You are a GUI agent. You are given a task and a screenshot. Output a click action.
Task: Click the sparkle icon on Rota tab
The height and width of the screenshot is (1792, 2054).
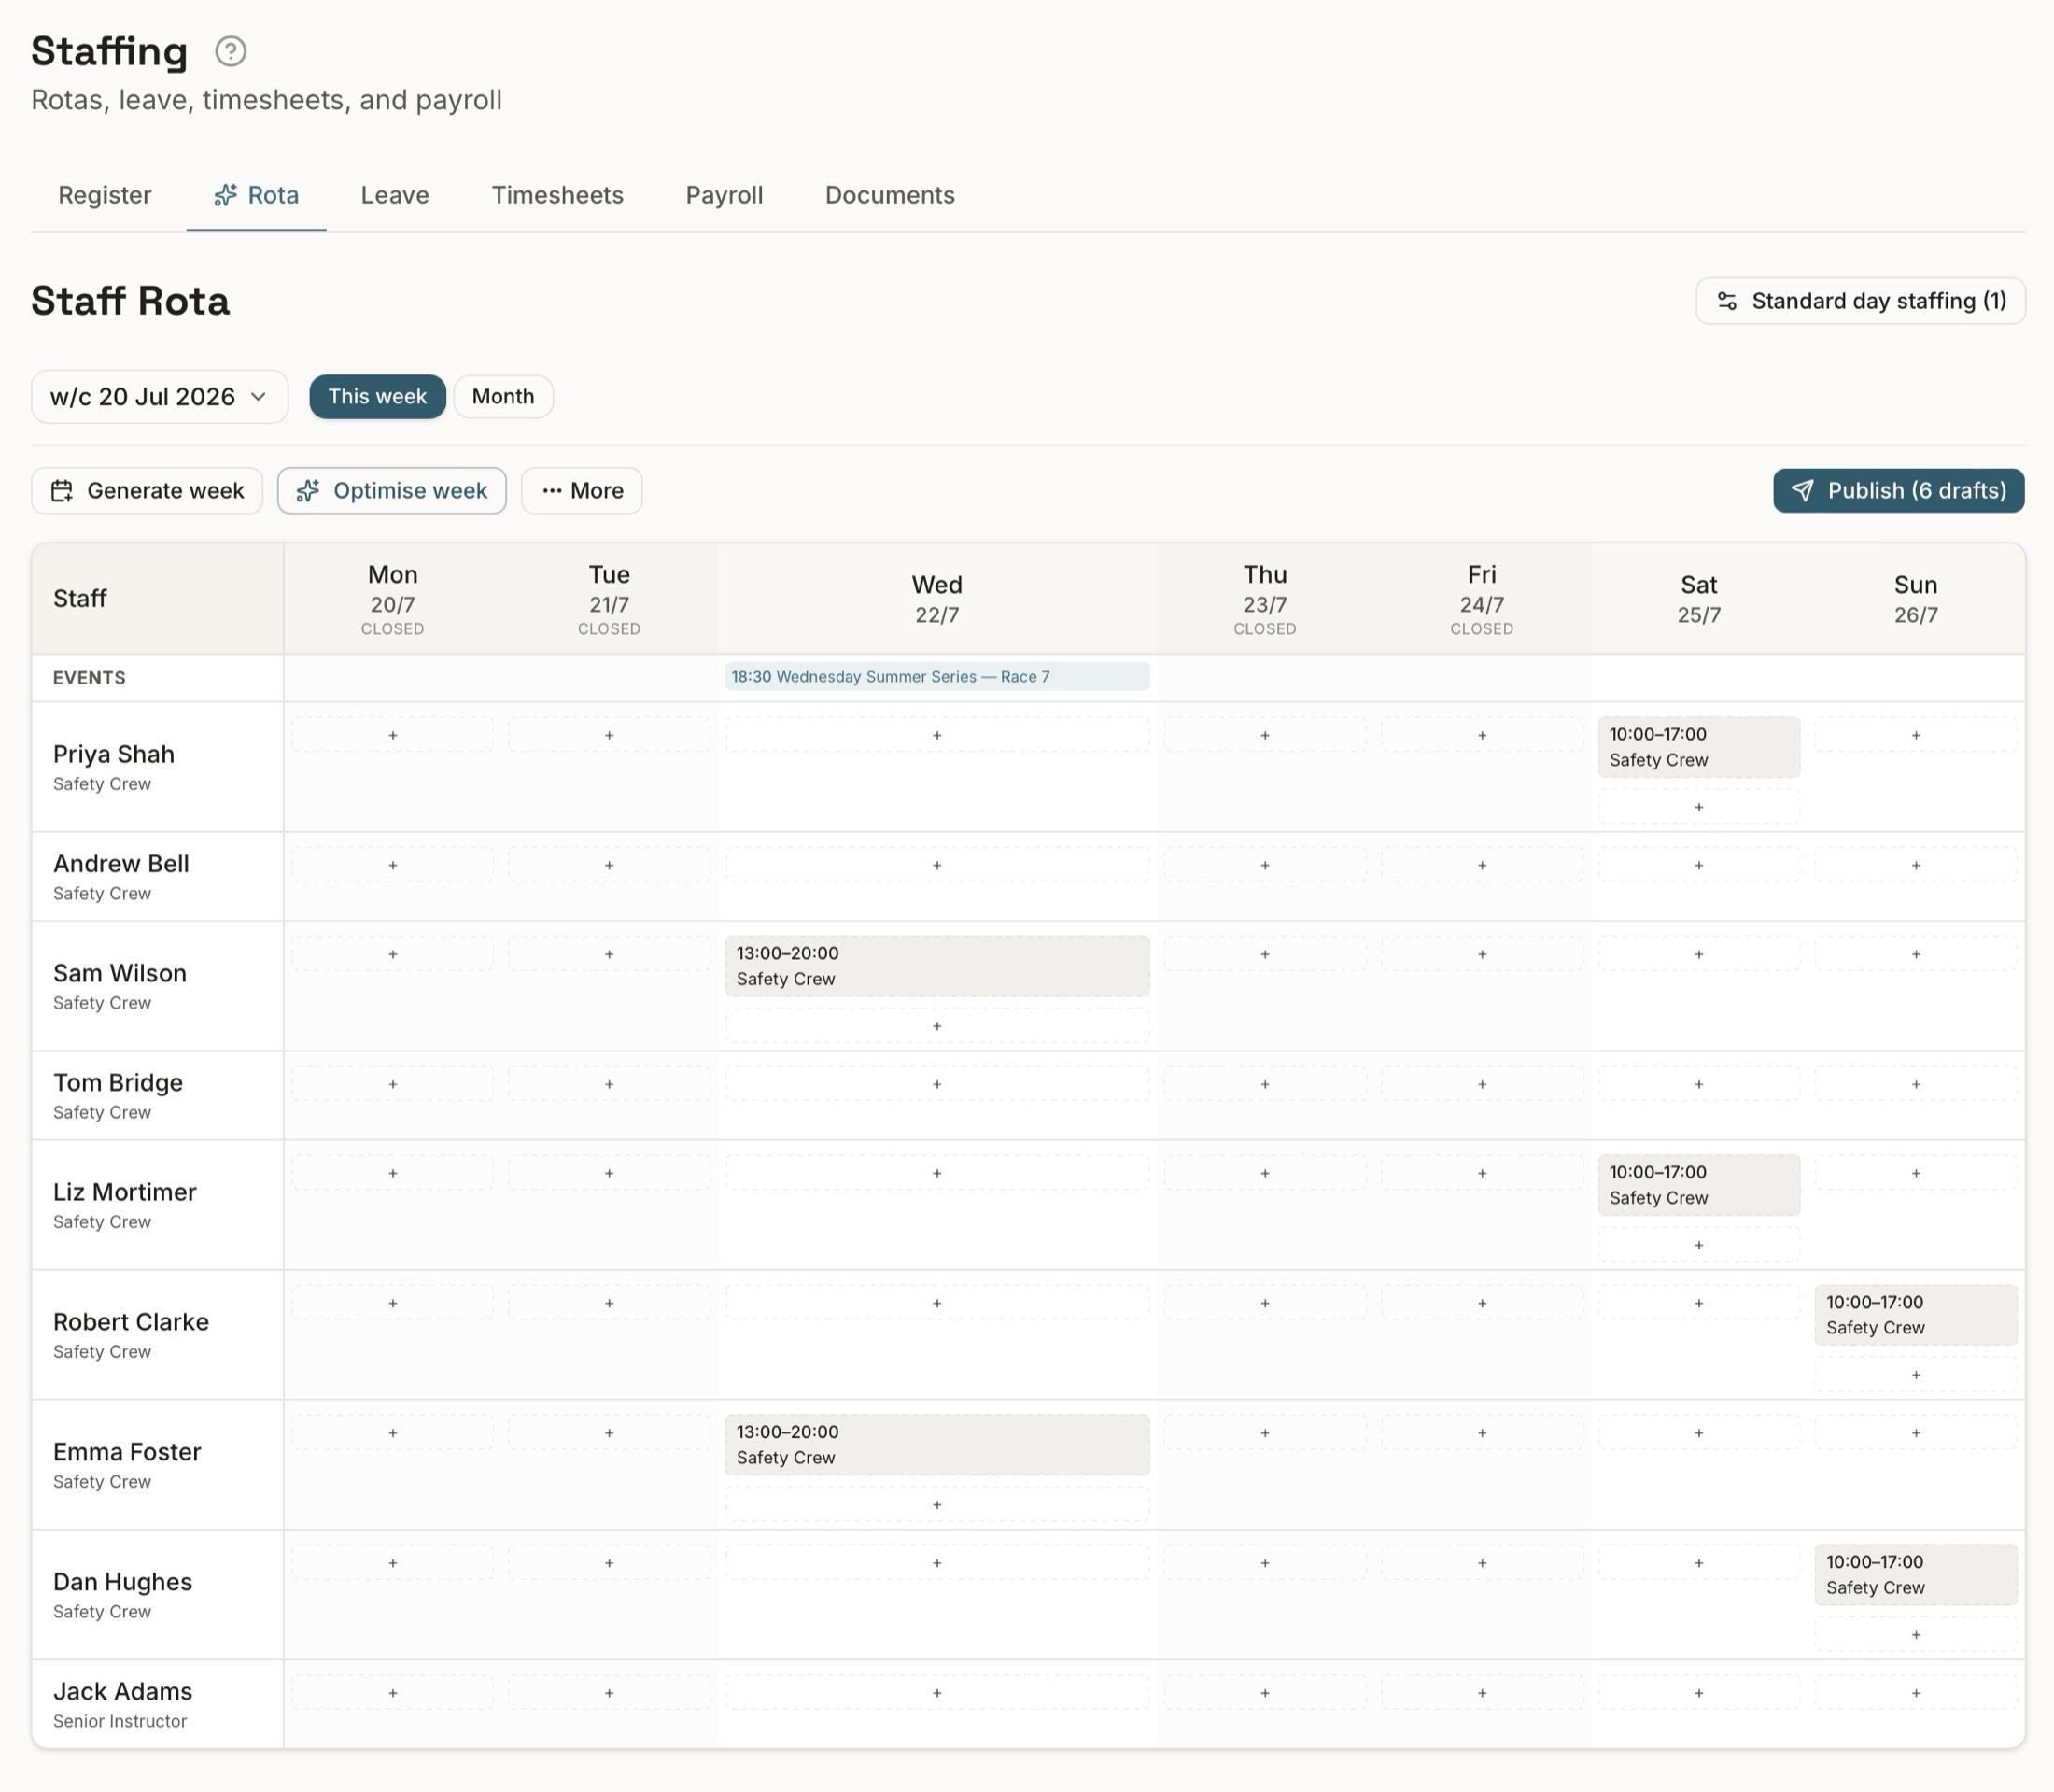(x=226, y=195)
